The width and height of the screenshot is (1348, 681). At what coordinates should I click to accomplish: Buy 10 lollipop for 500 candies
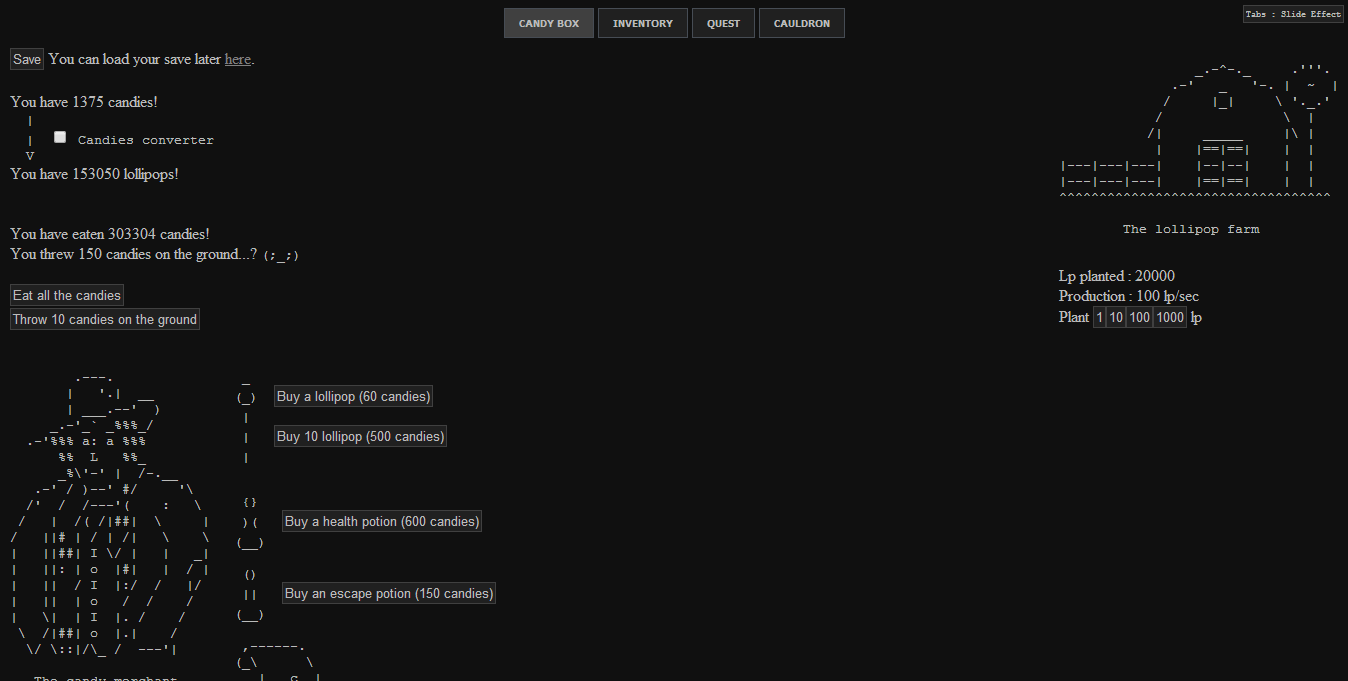point(360,436)
